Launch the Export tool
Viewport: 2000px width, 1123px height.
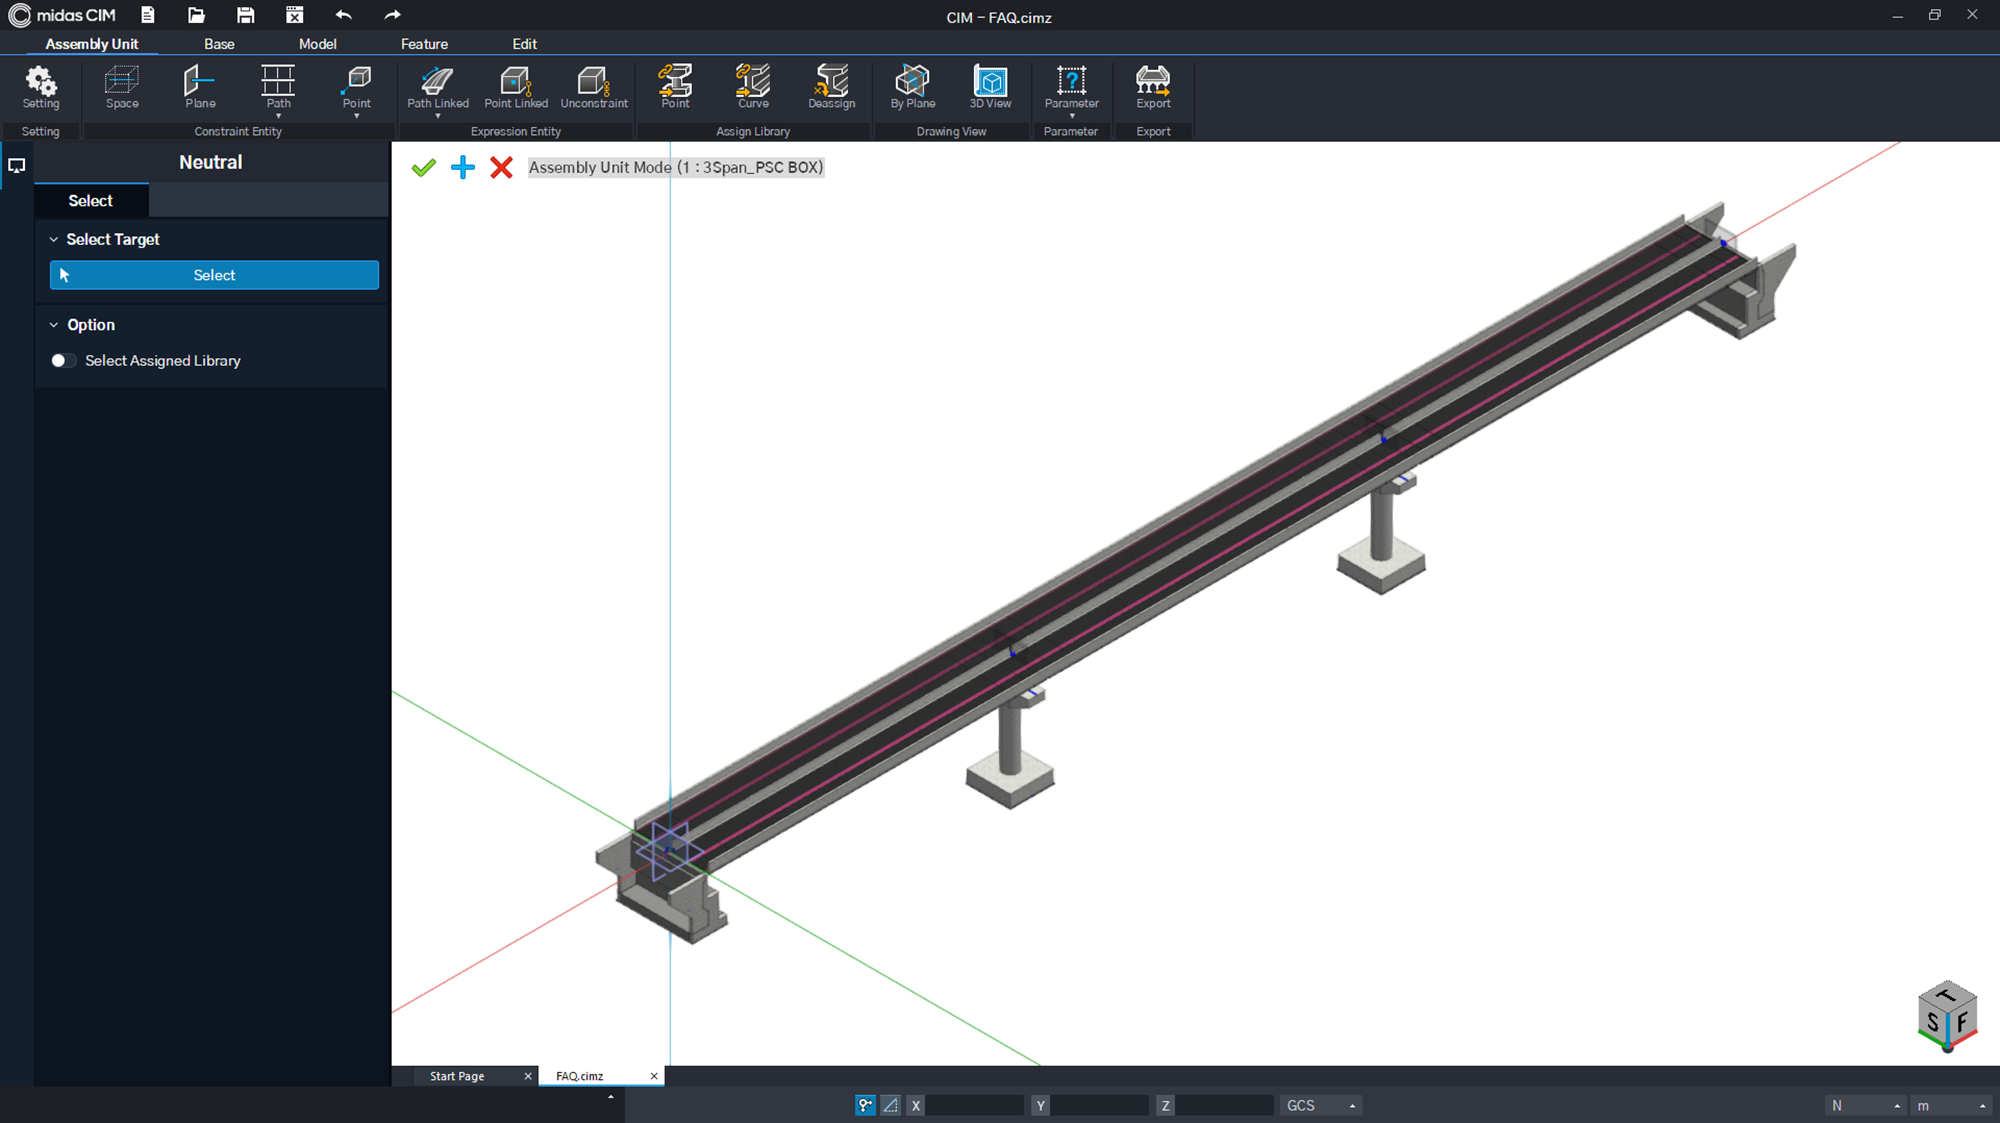point(1153,87)
